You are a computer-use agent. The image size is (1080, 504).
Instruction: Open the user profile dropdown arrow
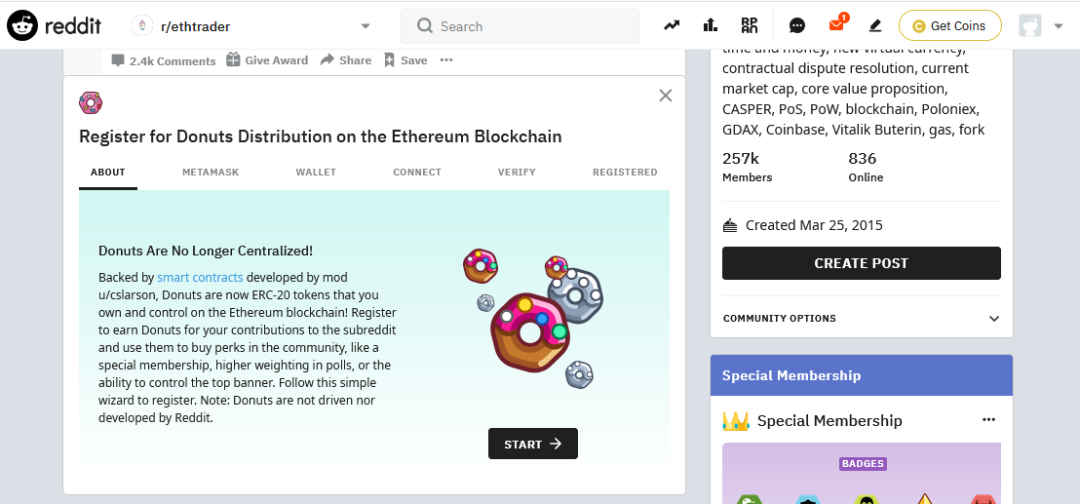click(1059, 26)
